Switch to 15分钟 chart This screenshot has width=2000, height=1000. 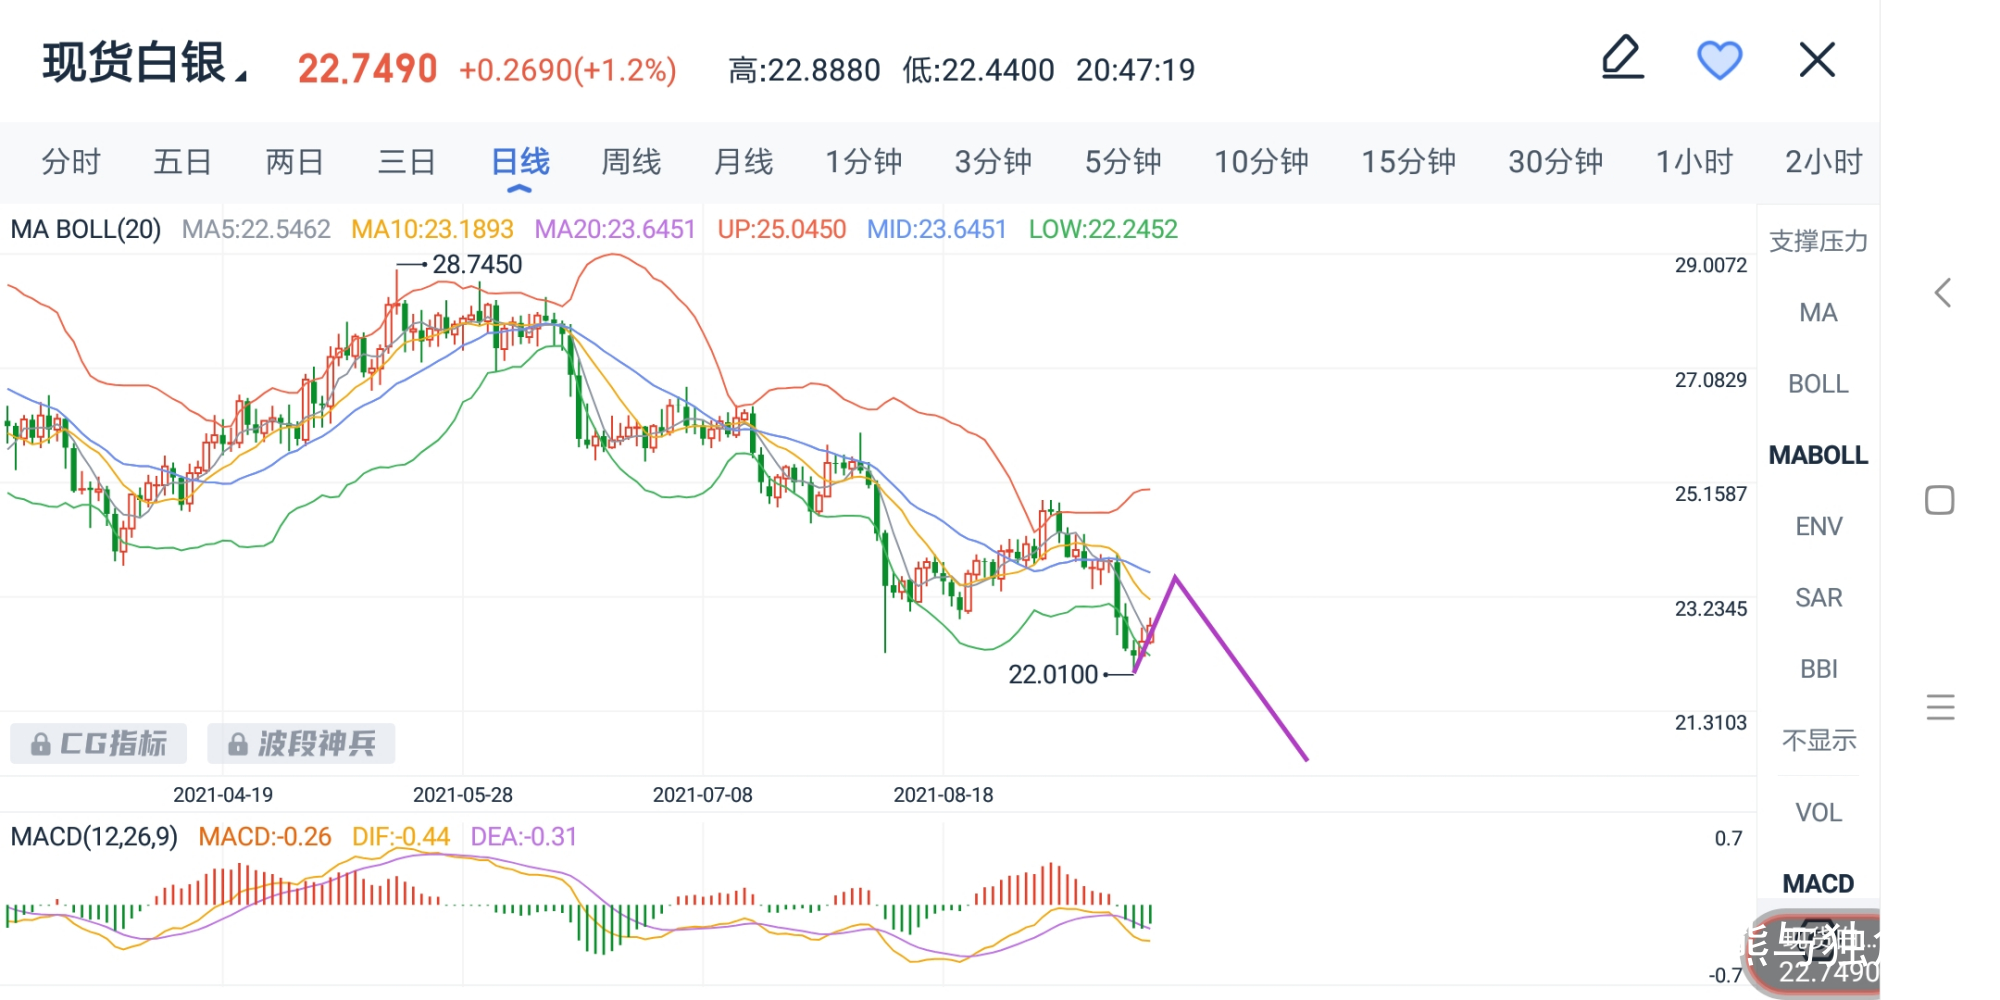pyautogui.click(x=1408, y=161)
